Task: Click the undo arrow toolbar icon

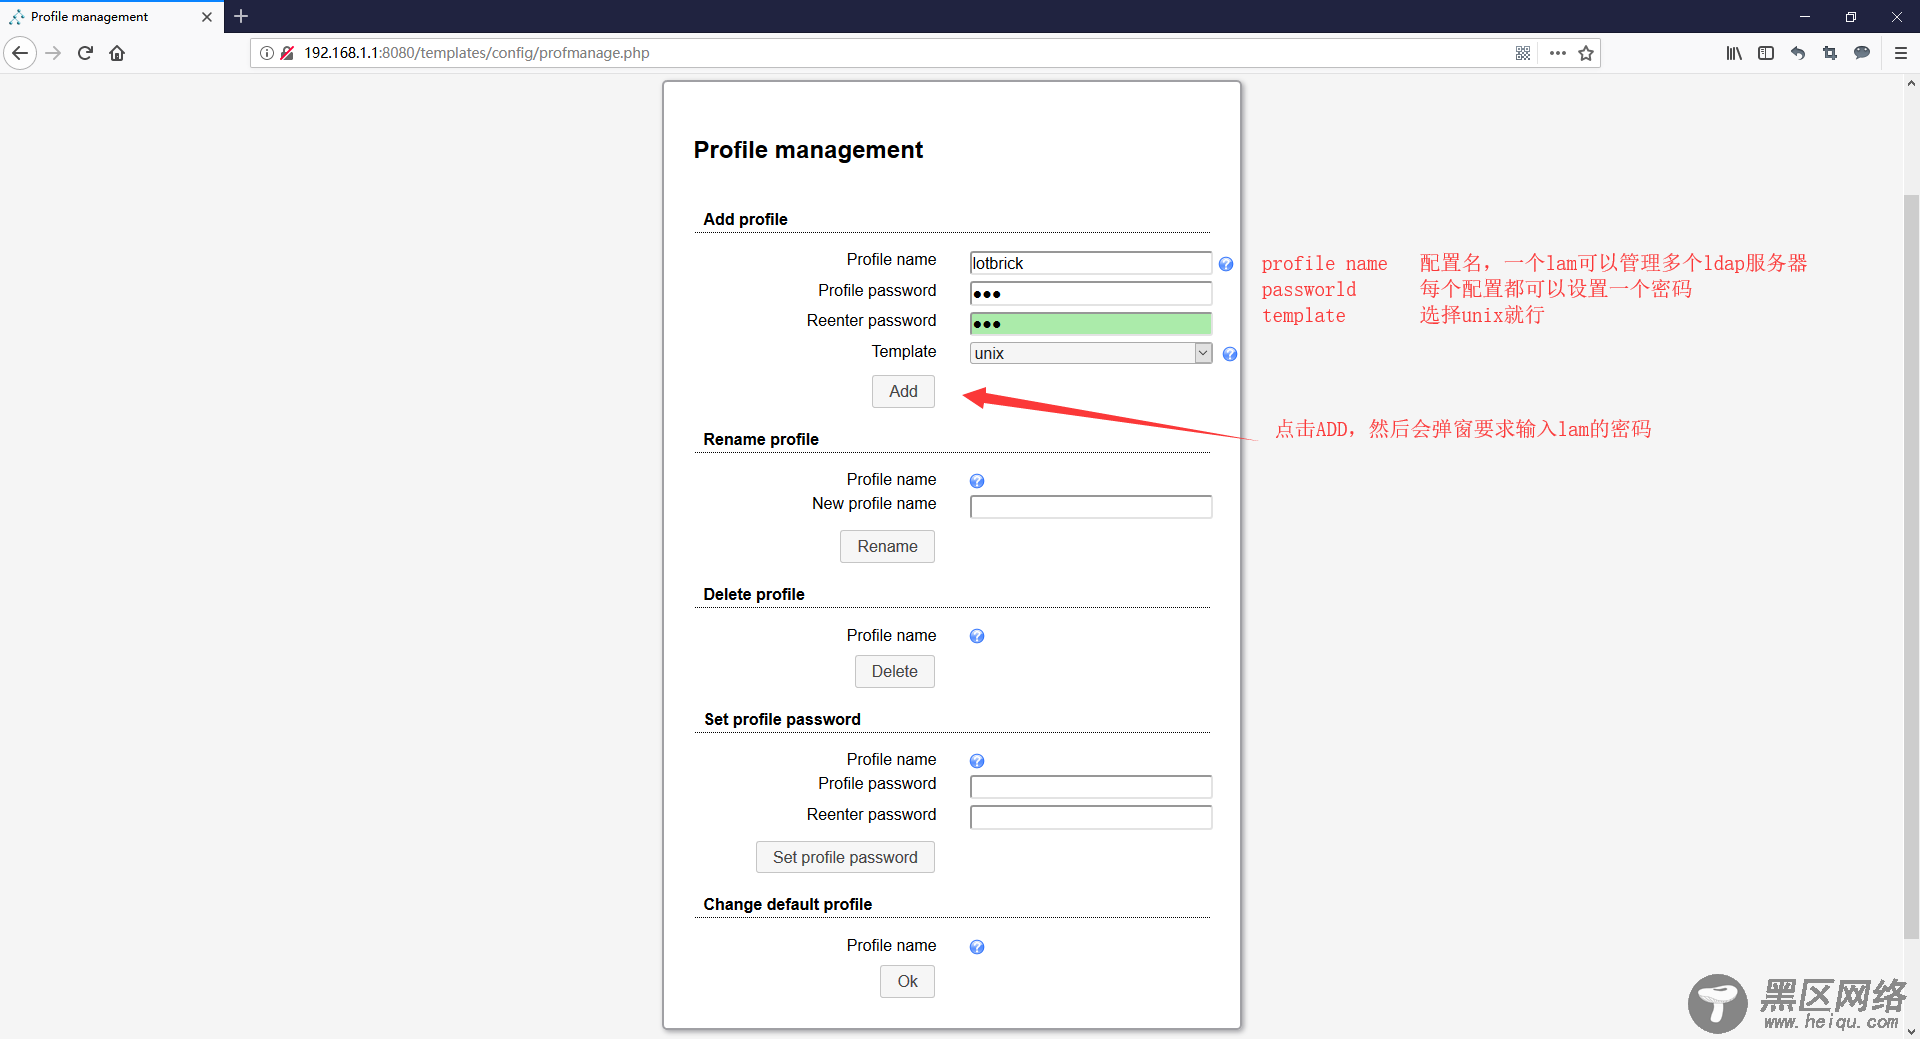Action: click(1798, 53)
